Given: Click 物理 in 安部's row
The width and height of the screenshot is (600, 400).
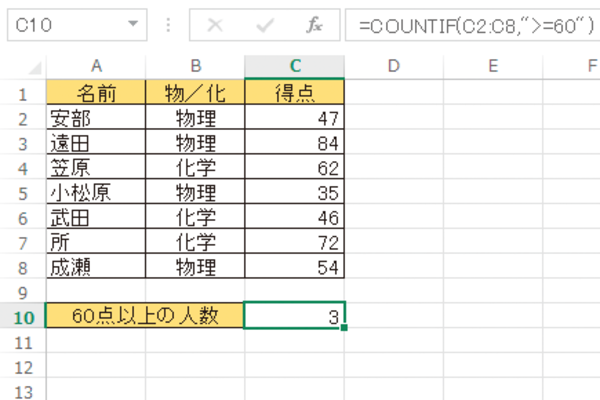Looking at the screenshot, I should click(195, 117).
